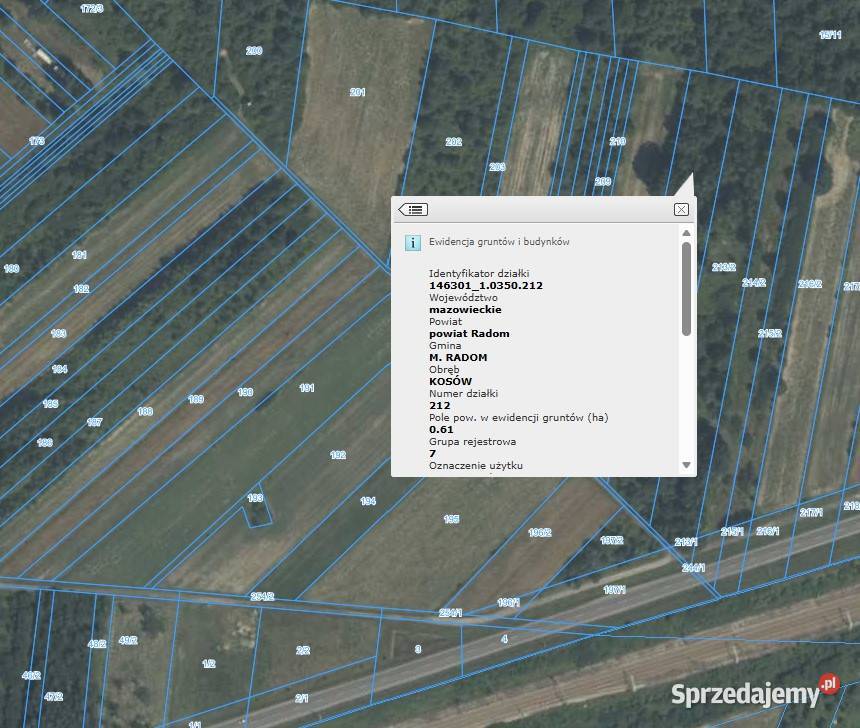Select parcel 202 on the map

point(453,142)
